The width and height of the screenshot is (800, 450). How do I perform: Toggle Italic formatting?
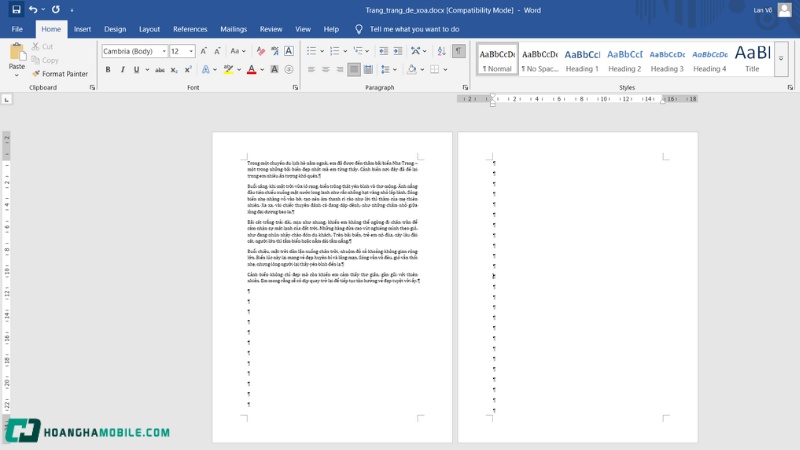[122, 70]
